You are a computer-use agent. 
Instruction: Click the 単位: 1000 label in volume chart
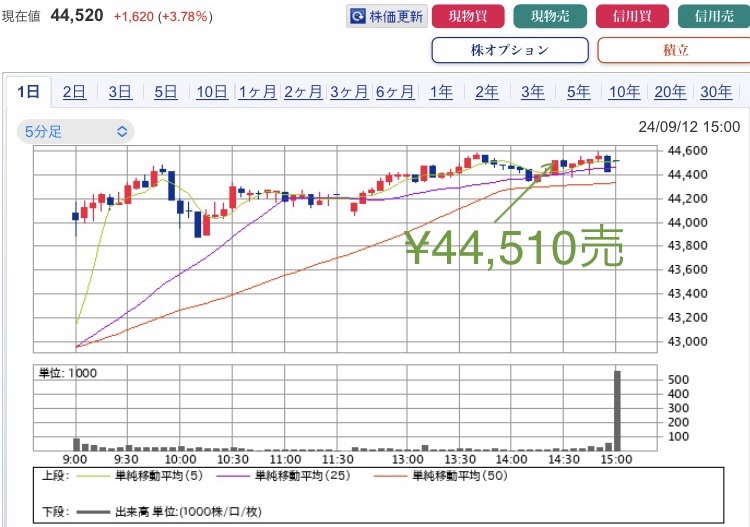coord(67,373)
